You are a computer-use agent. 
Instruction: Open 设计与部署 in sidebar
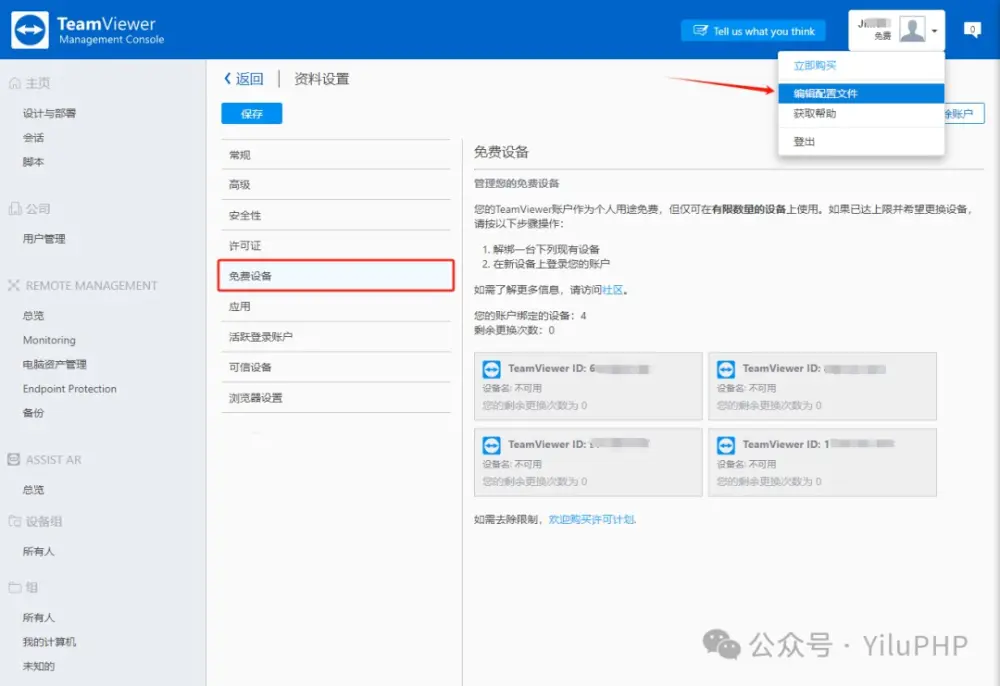click(49, 113)
